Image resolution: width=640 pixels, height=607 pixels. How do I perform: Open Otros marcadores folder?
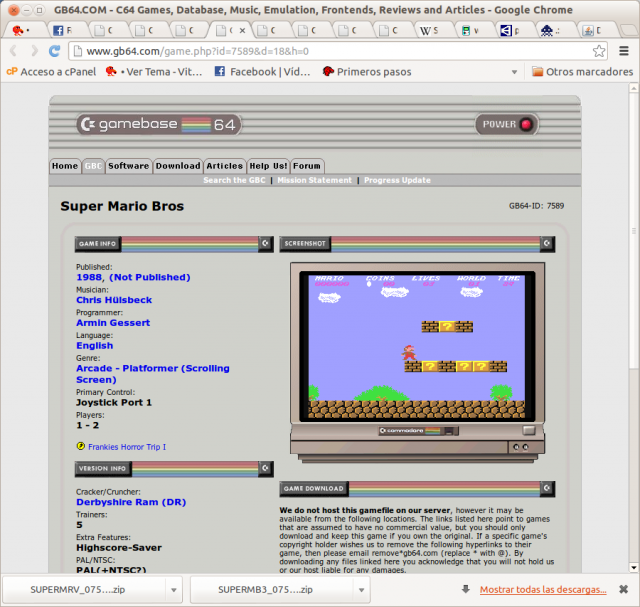click(x=582, y=72)
